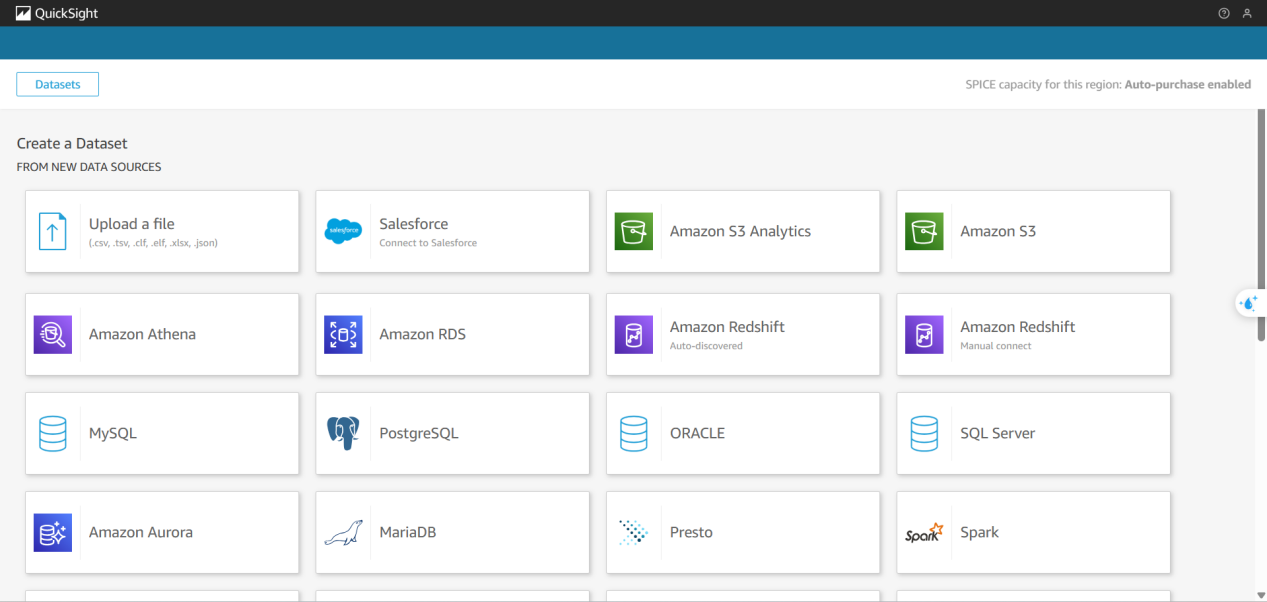The width and height of the screenshot is (1267, 602).
Task: Click the MySQL database cylinder icon
Action: [52, 433]
